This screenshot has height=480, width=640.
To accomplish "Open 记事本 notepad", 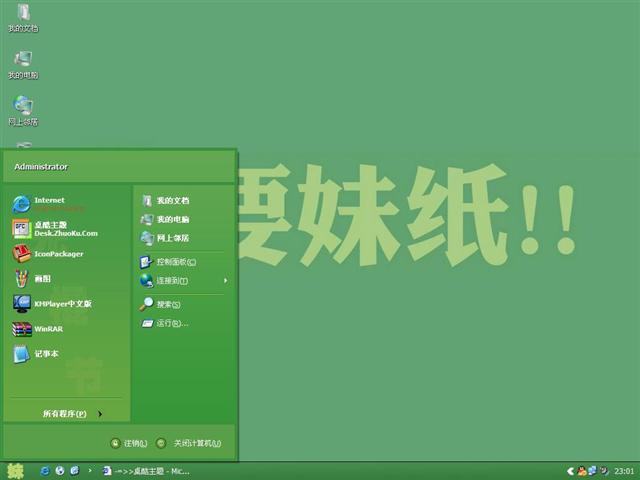I will pos(36,354).
